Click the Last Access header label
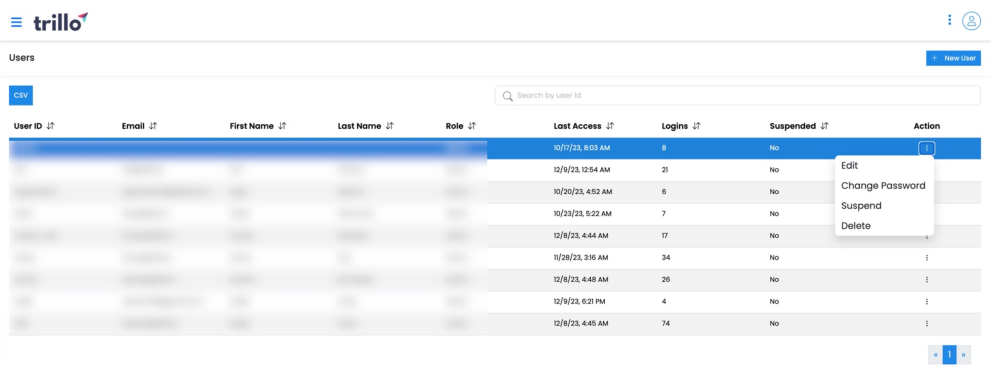 point(577,126)
